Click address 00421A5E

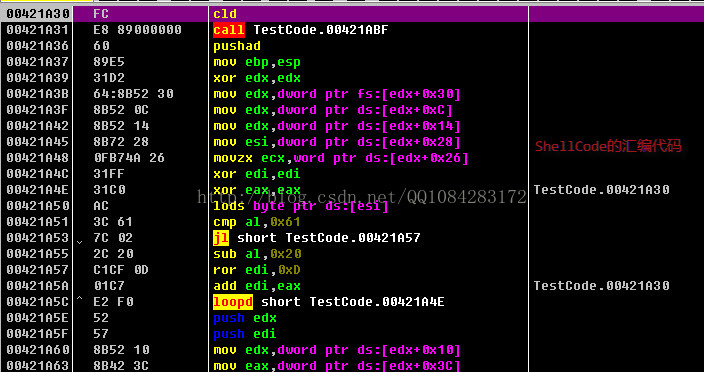[x=38, y=318]
